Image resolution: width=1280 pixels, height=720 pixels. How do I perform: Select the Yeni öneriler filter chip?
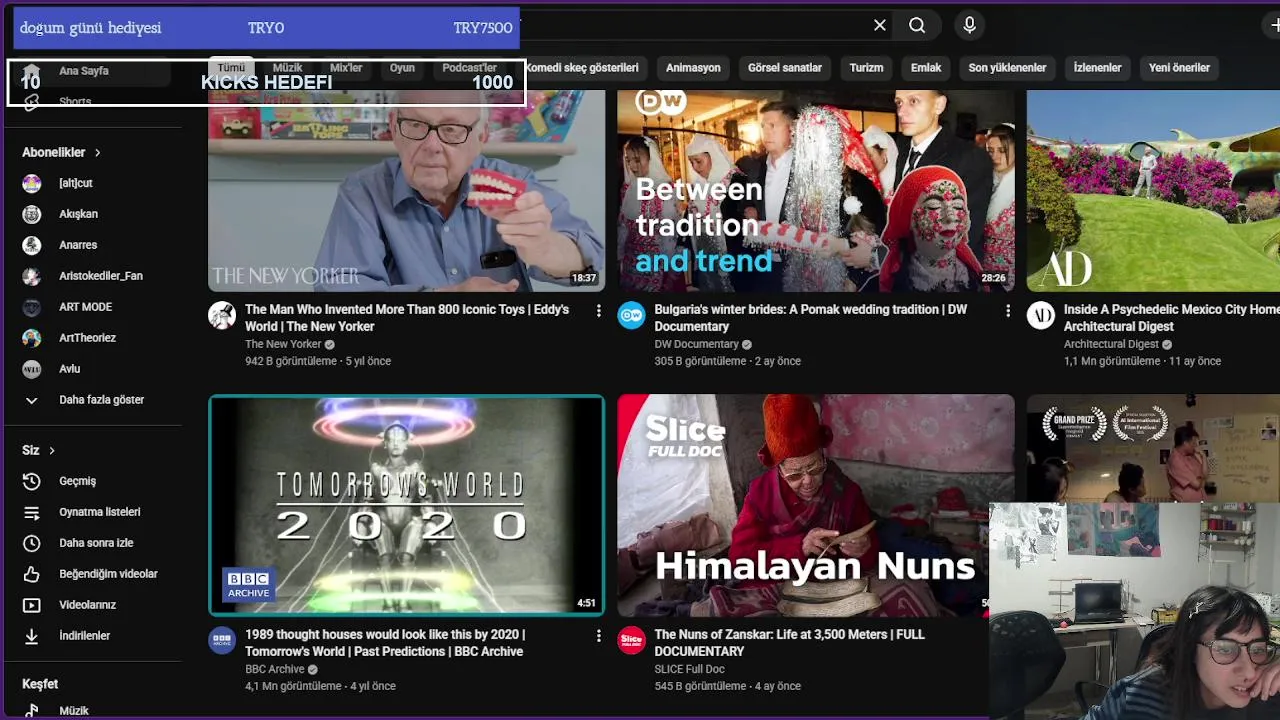point(1179,68)
